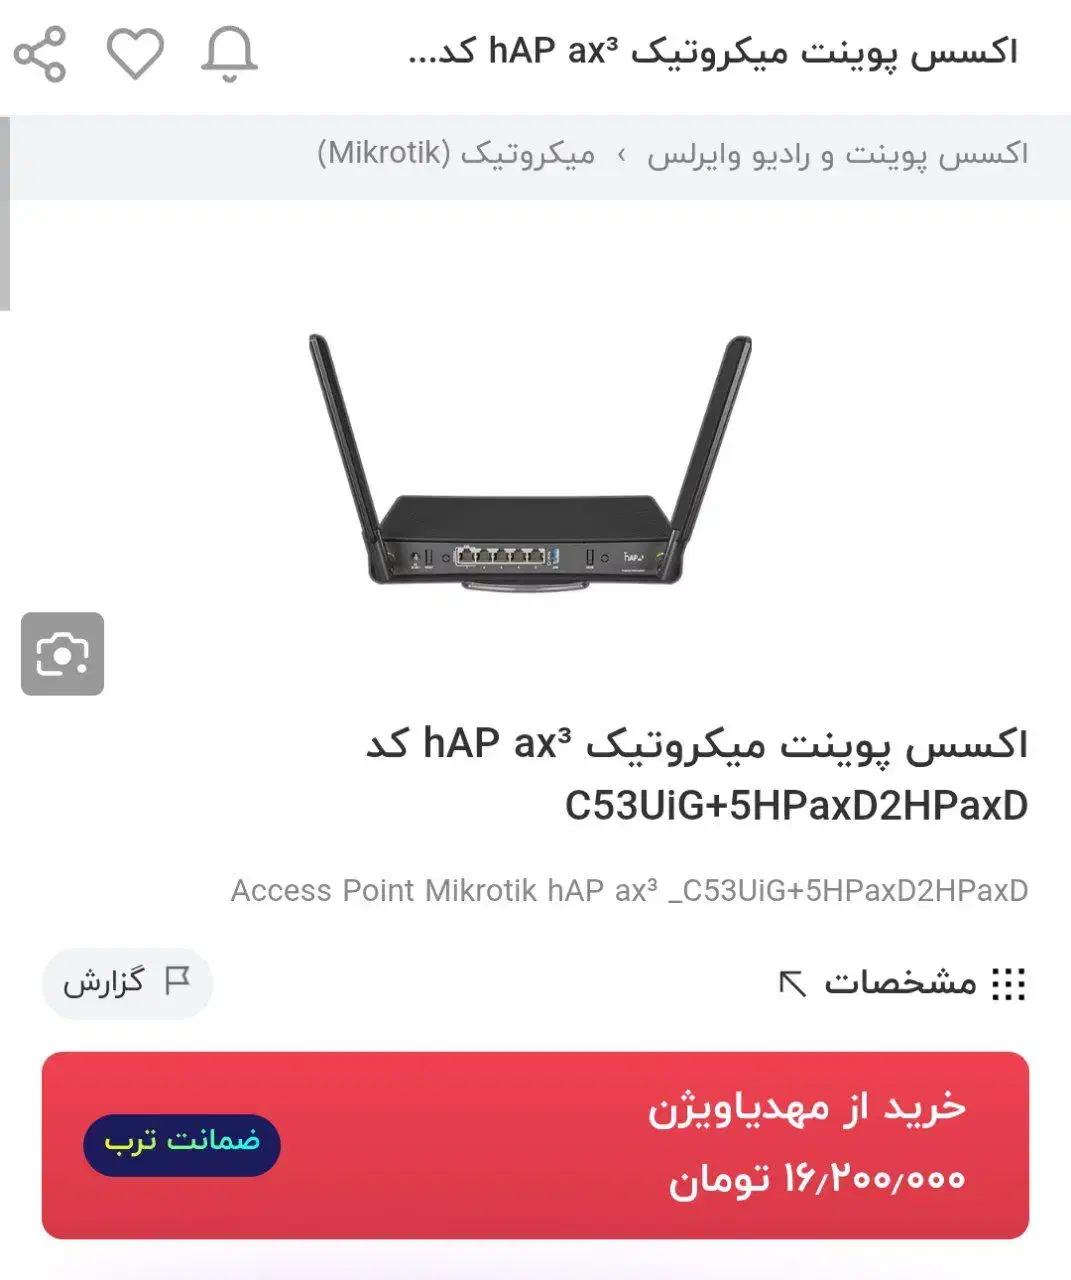The width and height of the screenshot is (1071, 1280).
Task: Open the مشخصات grid dots icon
Action: click(x=1009, y=984)
